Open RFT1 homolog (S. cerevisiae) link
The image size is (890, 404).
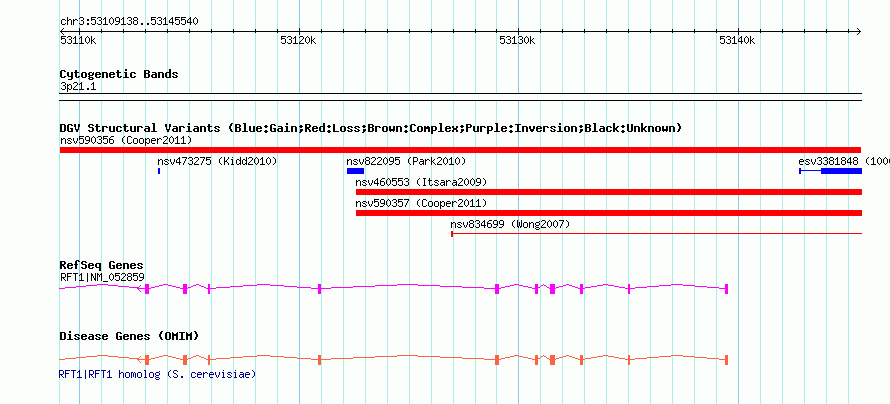(x=157, y=374)
